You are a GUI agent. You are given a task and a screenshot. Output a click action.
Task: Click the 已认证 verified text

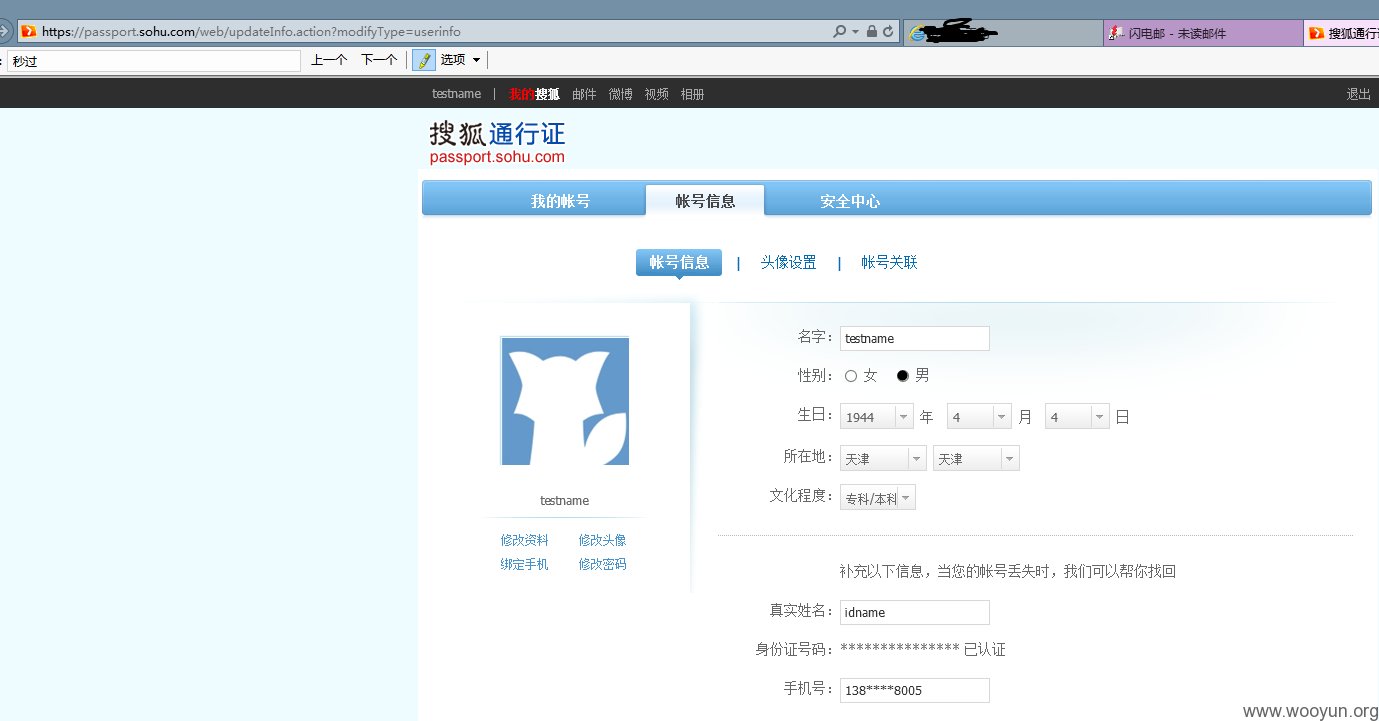tap(985, 650)
